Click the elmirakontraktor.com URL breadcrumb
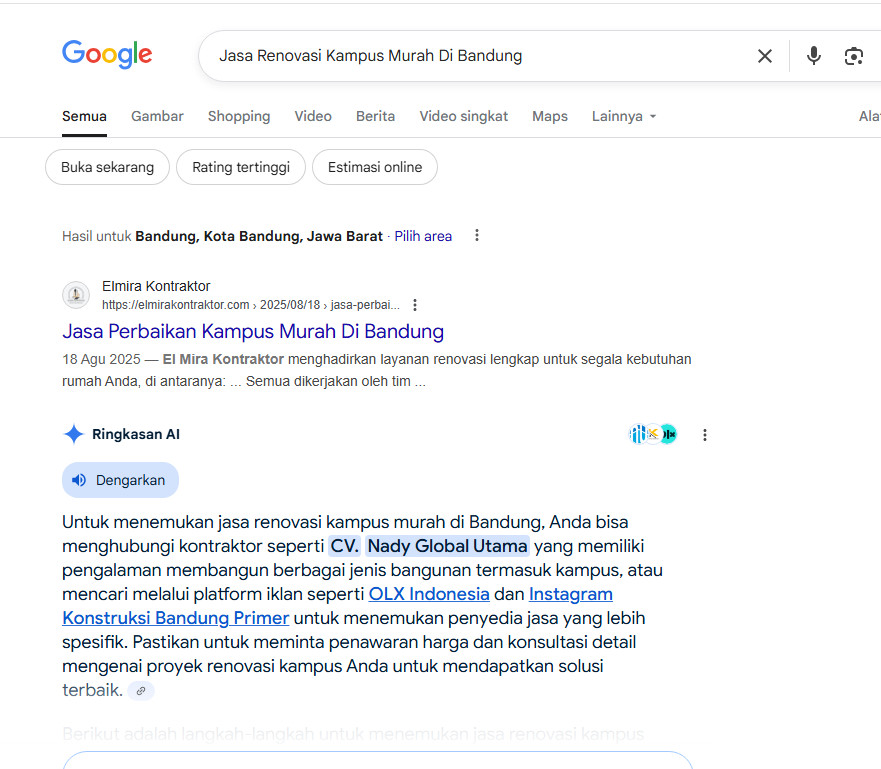 (251, 305)
